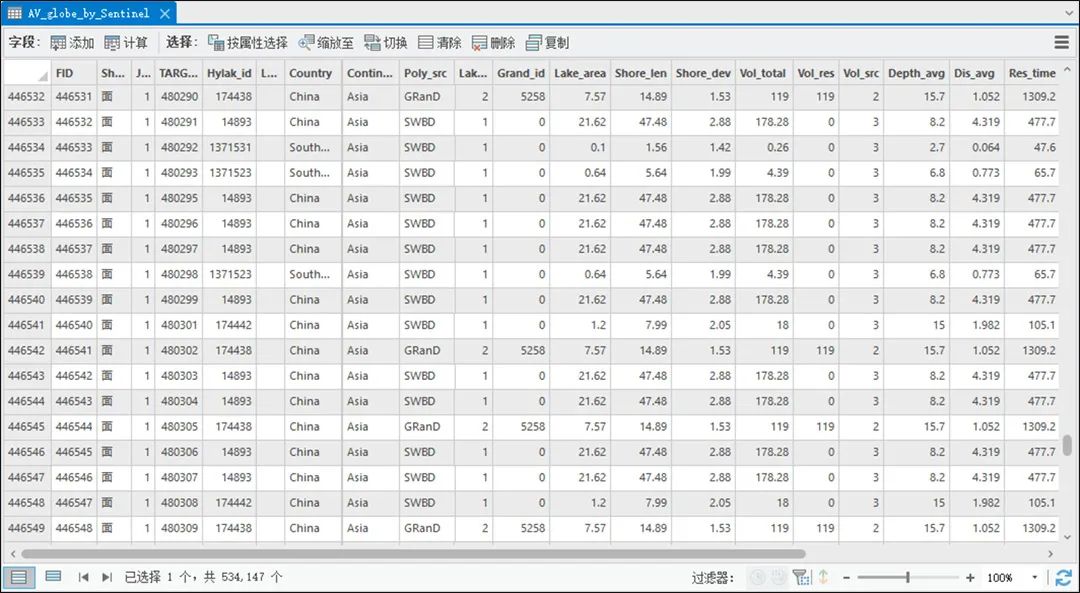
Task: Open the 计算 (calculate field) tool
Action: [125, 43]
